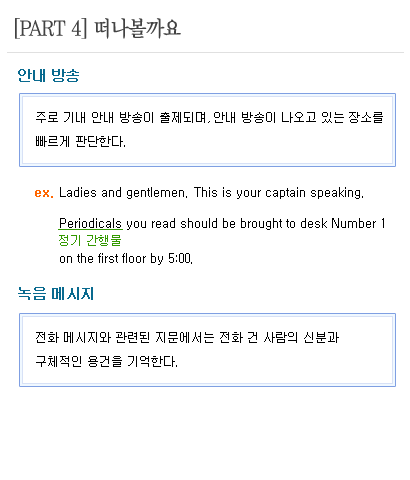This screenshot has height=480, width=410.
Task: Click the line 'on the first floor by 5:00'
Action: (126, 259)
